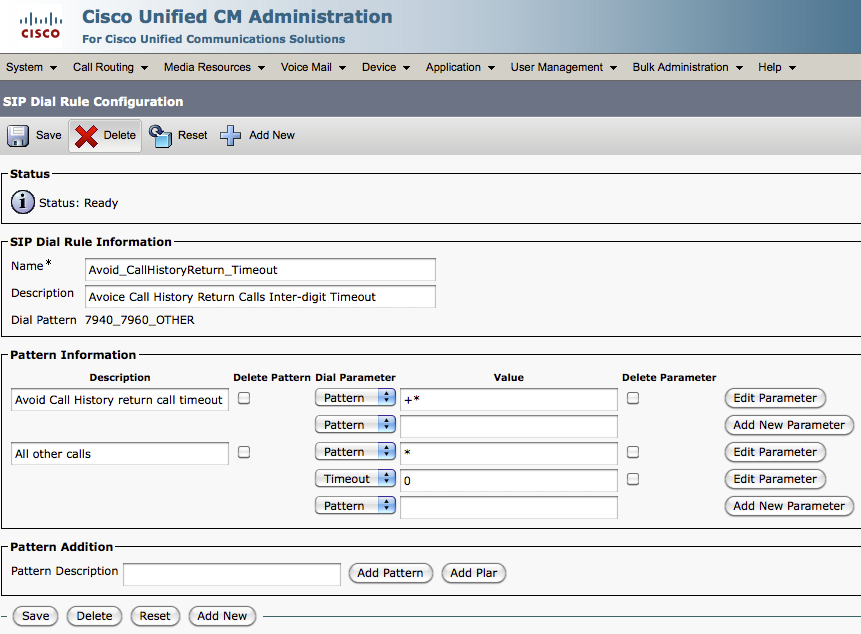Click the Add Pattern button
Screen dimensions: 861x634
tap(390, 573)
